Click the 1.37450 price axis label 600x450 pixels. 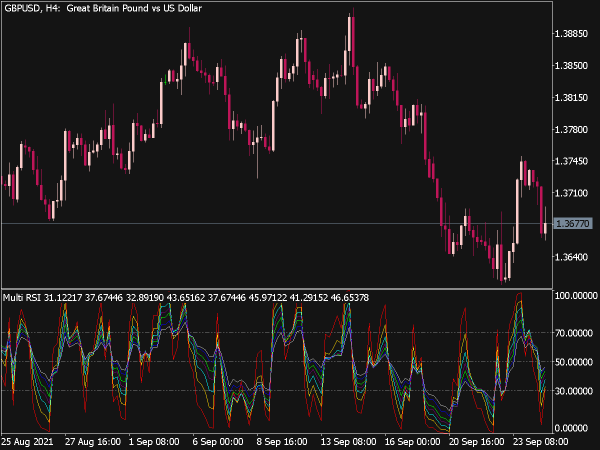[x=571, y=161]
